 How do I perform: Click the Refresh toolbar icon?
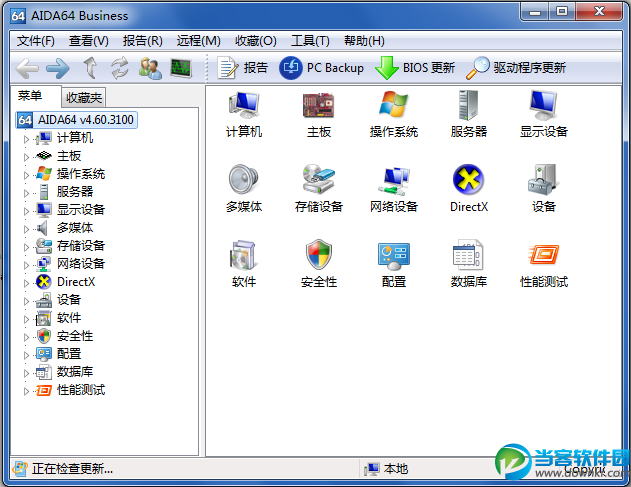120,68
